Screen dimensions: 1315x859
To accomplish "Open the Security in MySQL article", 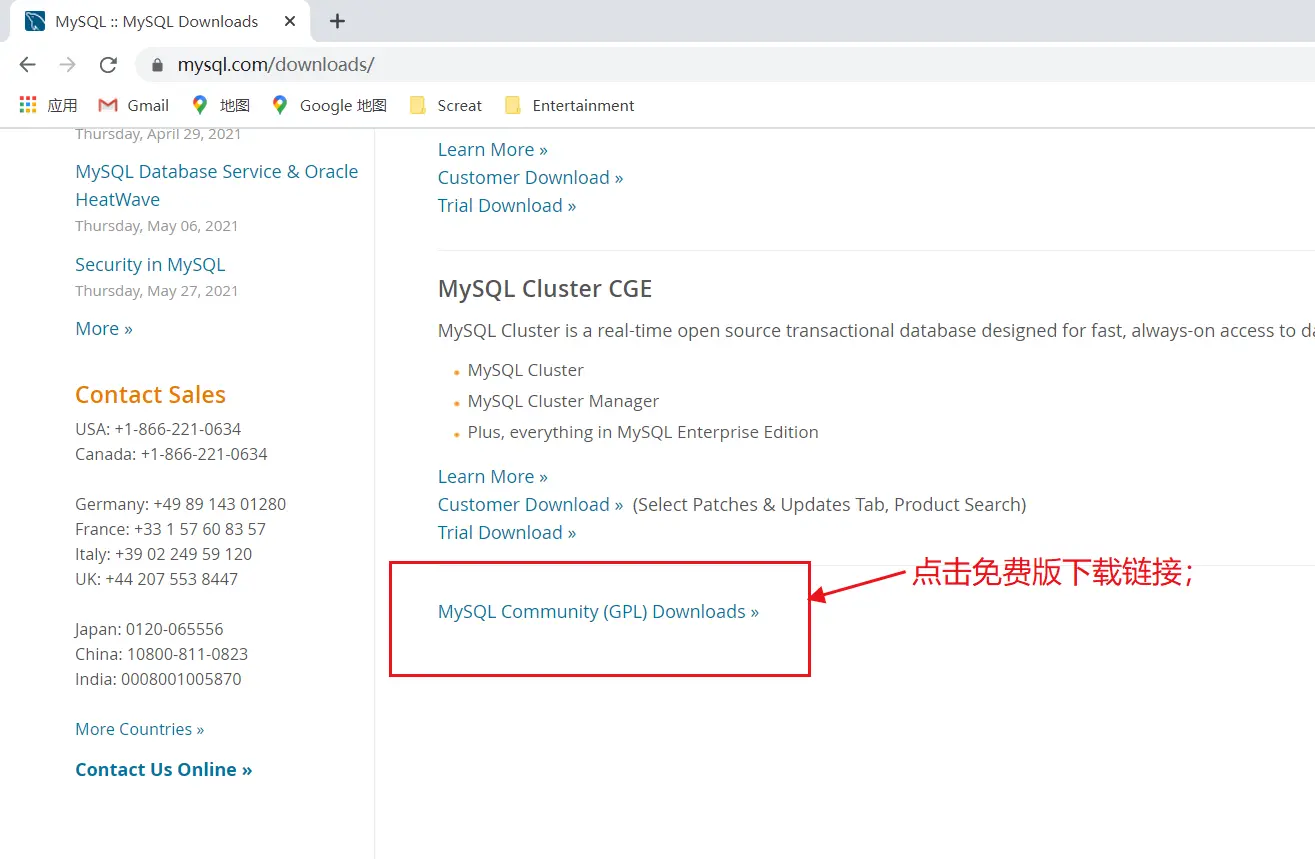I will pyautogui.click(x=150, y=264).
